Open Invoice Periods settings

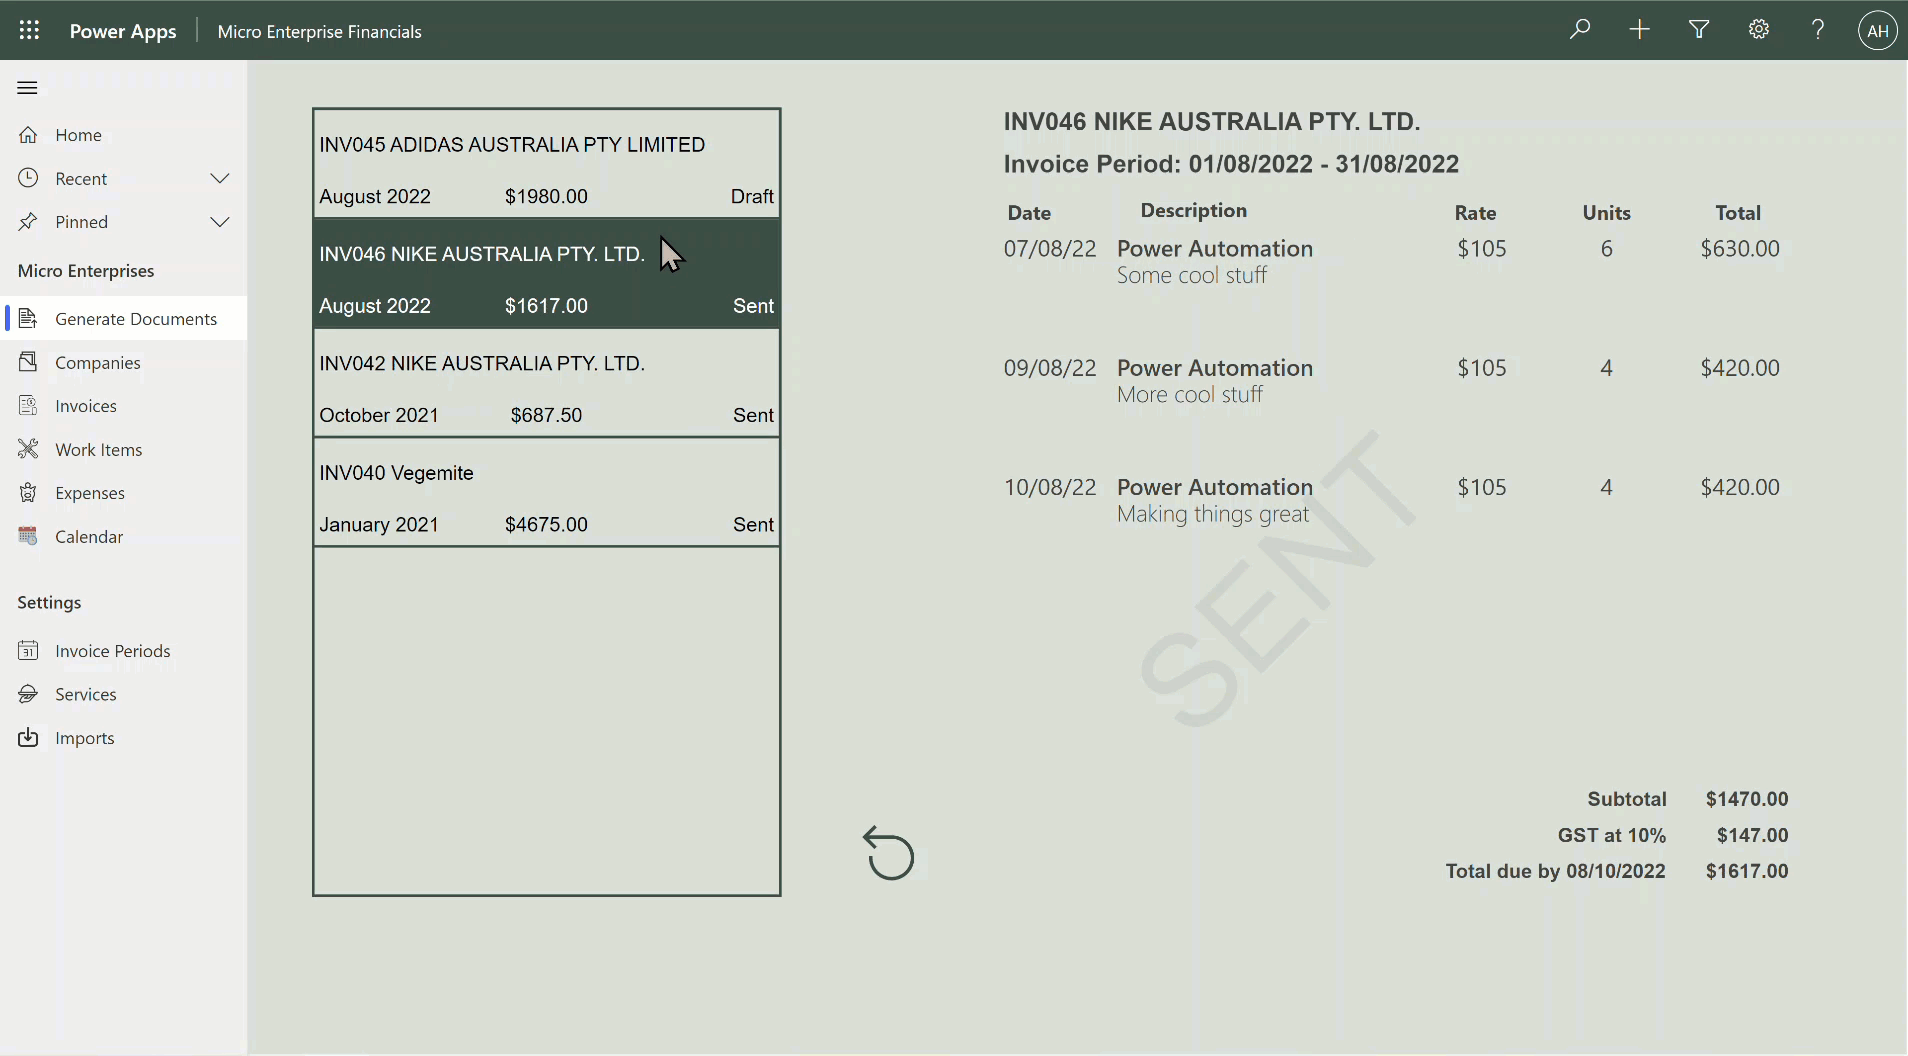click(124, 650)
